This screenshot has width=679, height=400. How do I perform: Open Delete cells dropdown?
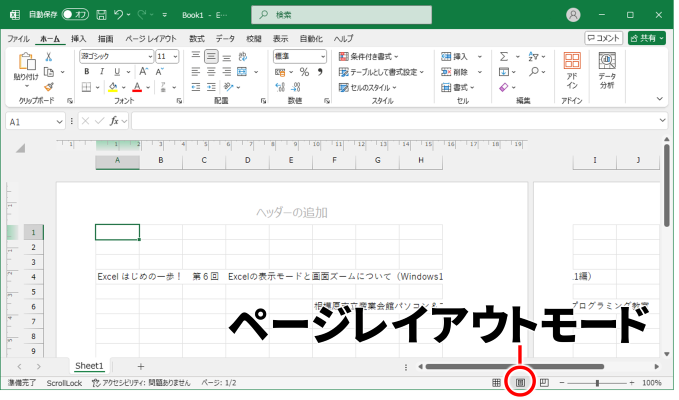click(480, 72)
